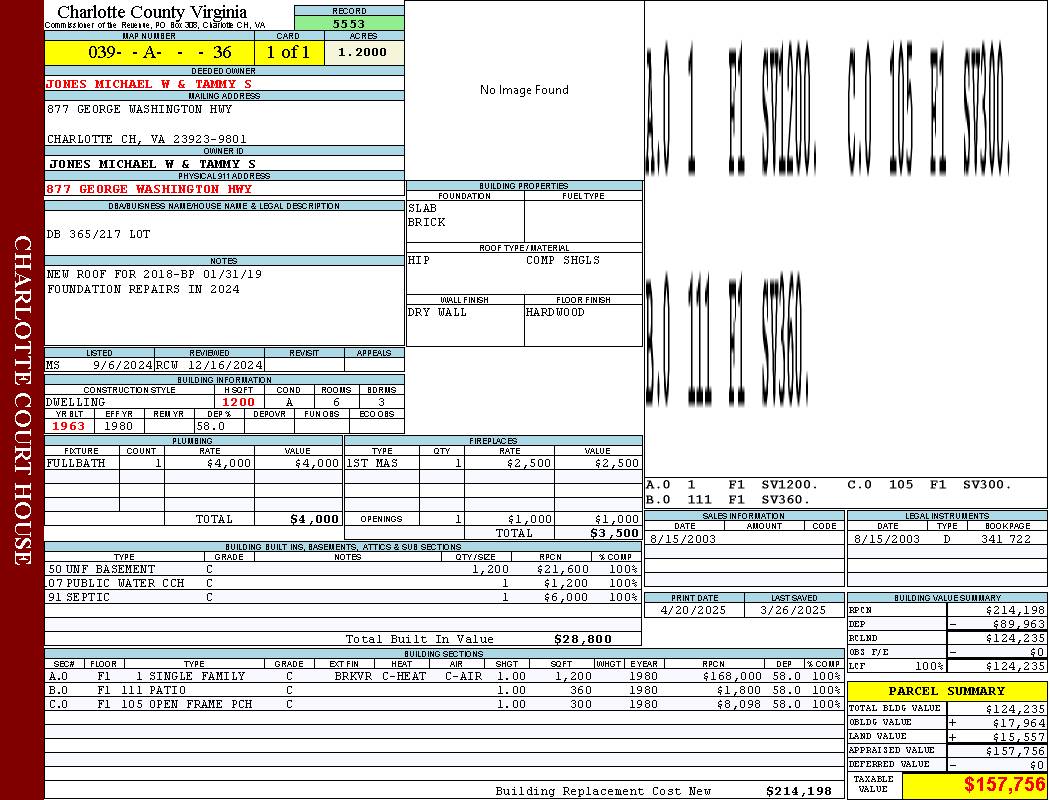Select floor finish HARDWOOD
The image size is (1050, 800).
(x=555, y=313)
